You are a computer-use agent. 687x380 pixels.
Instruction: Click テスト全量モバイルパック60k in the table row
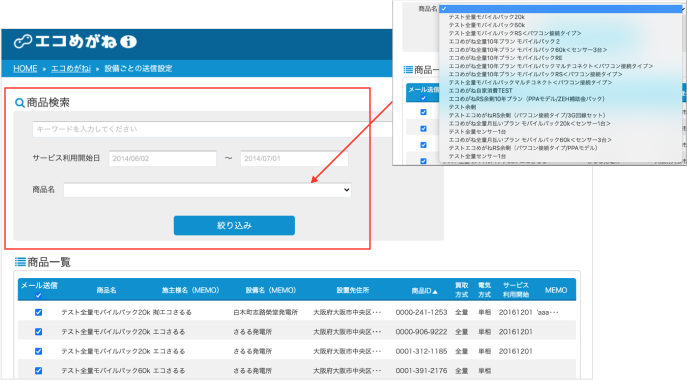click(x=106, y=371)
